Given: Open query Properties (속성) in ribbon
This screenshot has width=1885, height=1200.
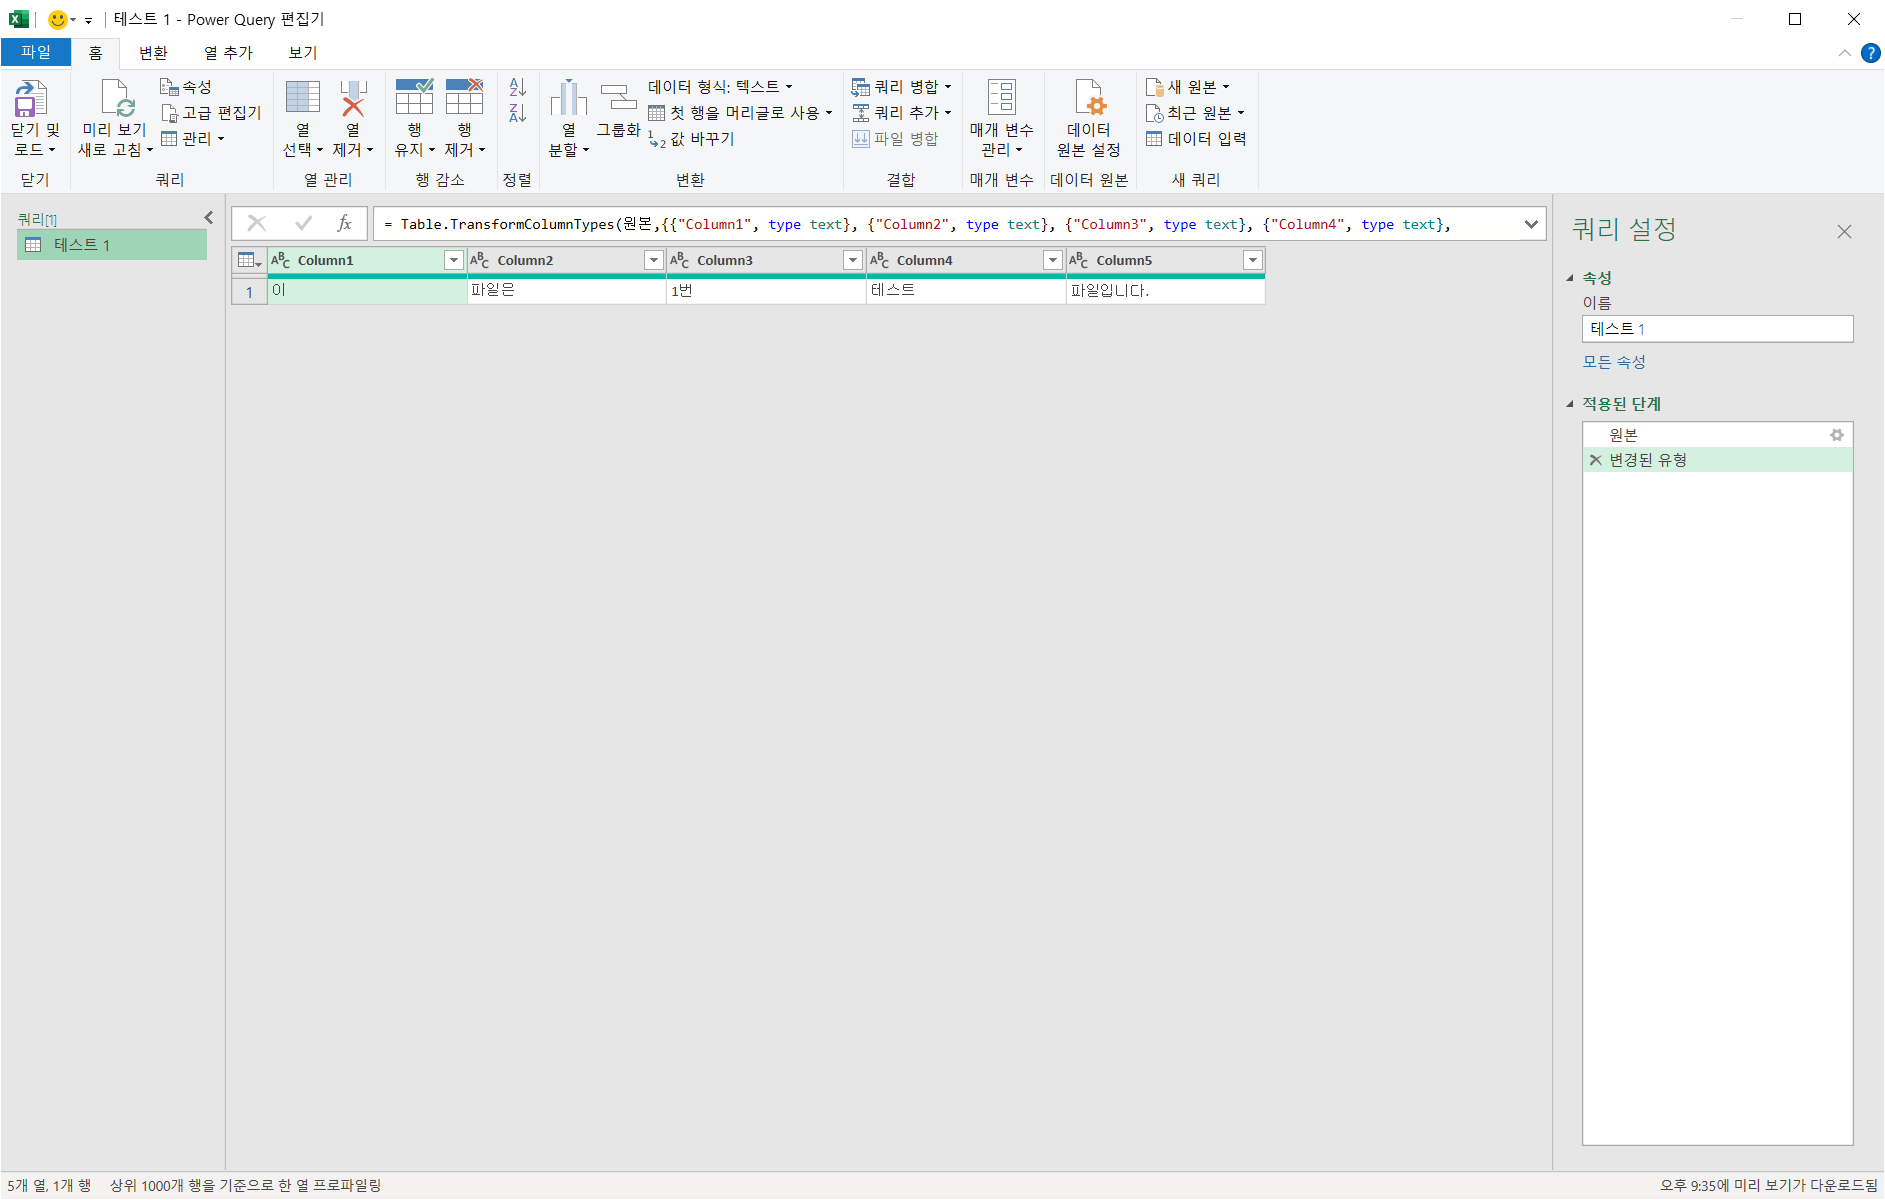Looking at the screenshot, I should 186,87.
